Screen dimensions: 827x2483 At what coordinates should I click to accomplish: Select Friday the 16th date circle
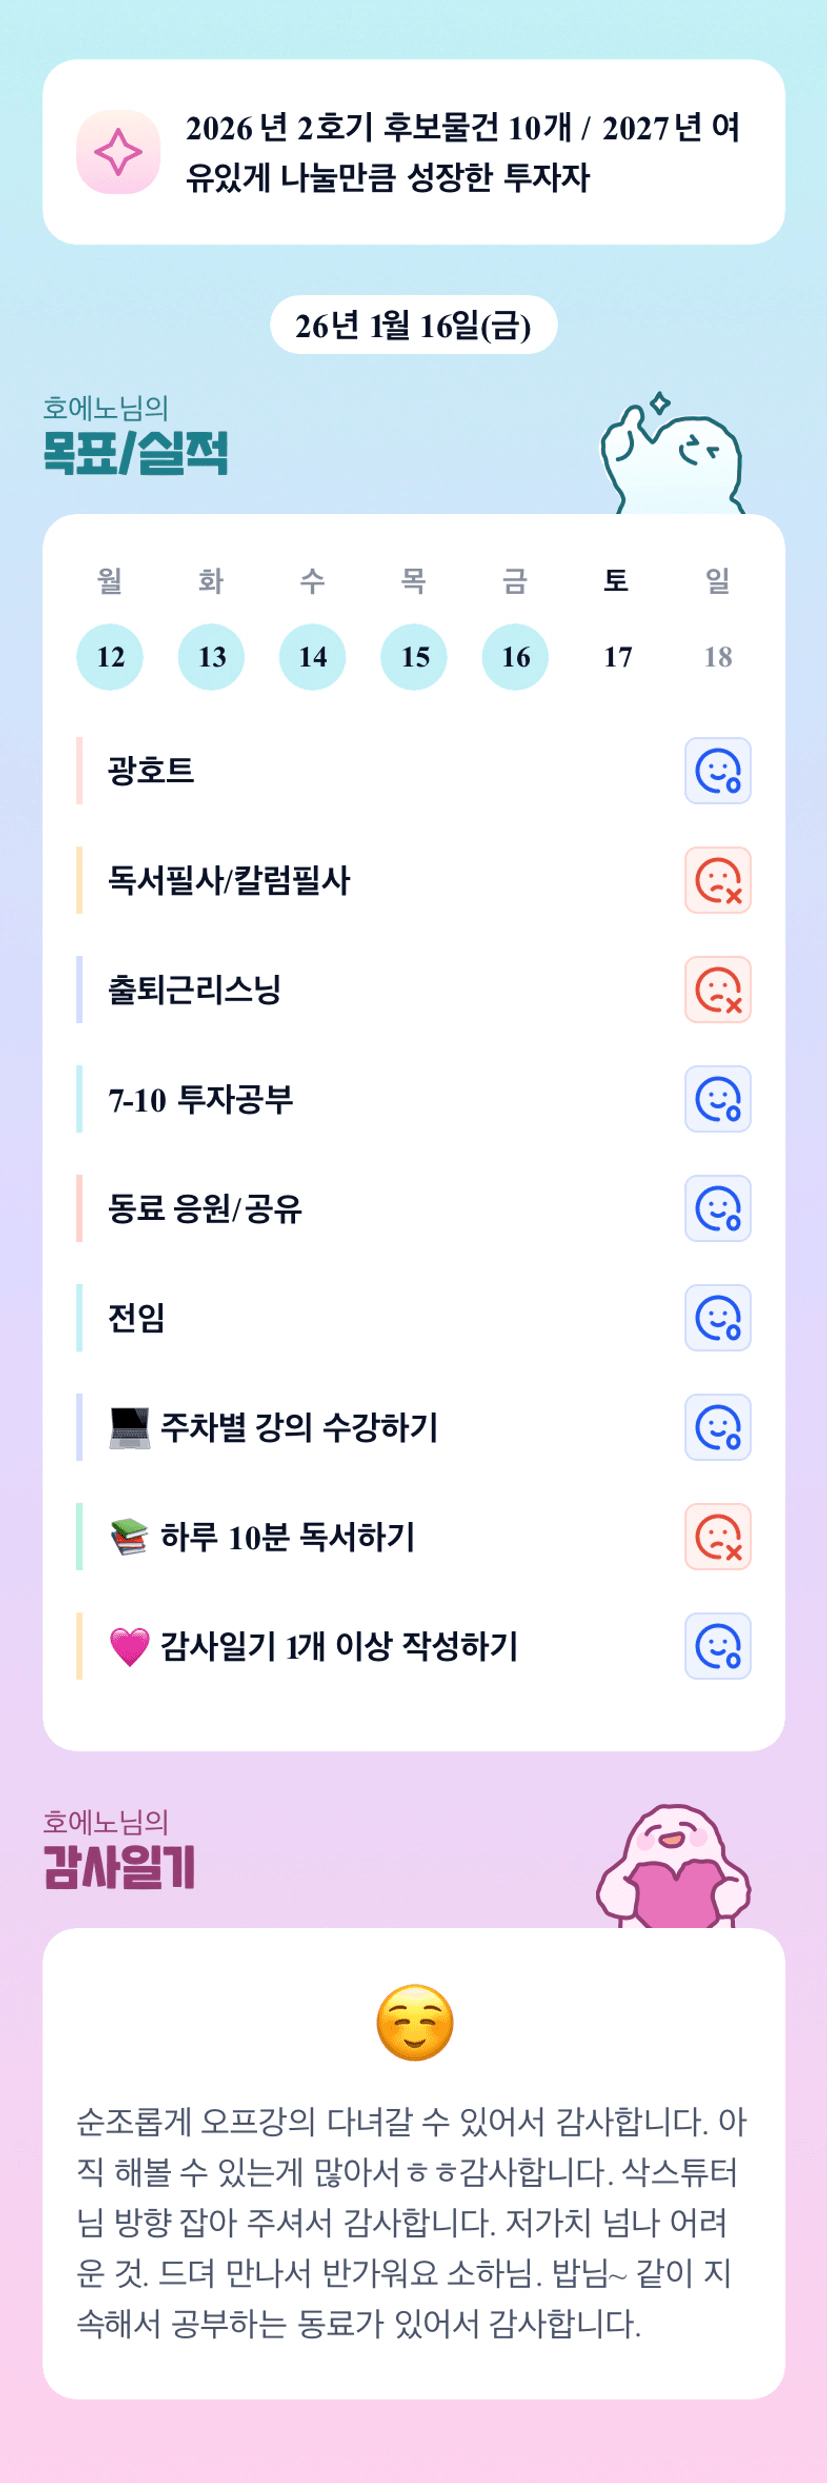coord(515,657)
